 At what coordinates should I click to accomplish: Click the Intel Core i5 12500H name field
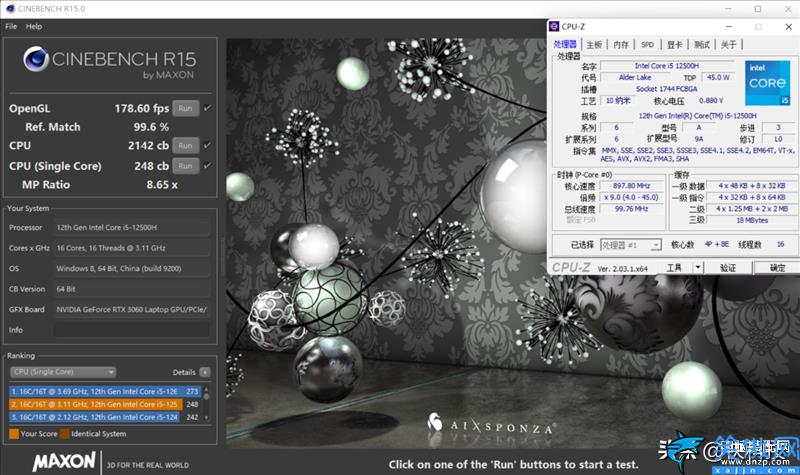click(666, 66)
